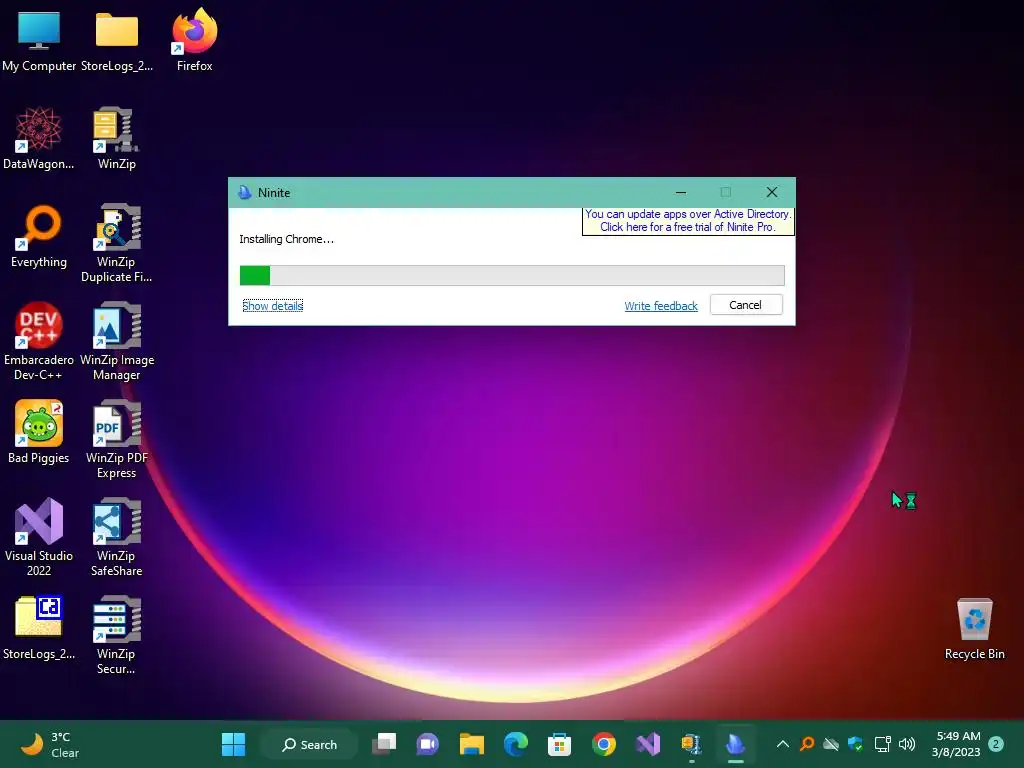Launch Embarcadero Dev-C++ shortcut
This screenshot has width=1024, height=768.
(x=39, y=341)
